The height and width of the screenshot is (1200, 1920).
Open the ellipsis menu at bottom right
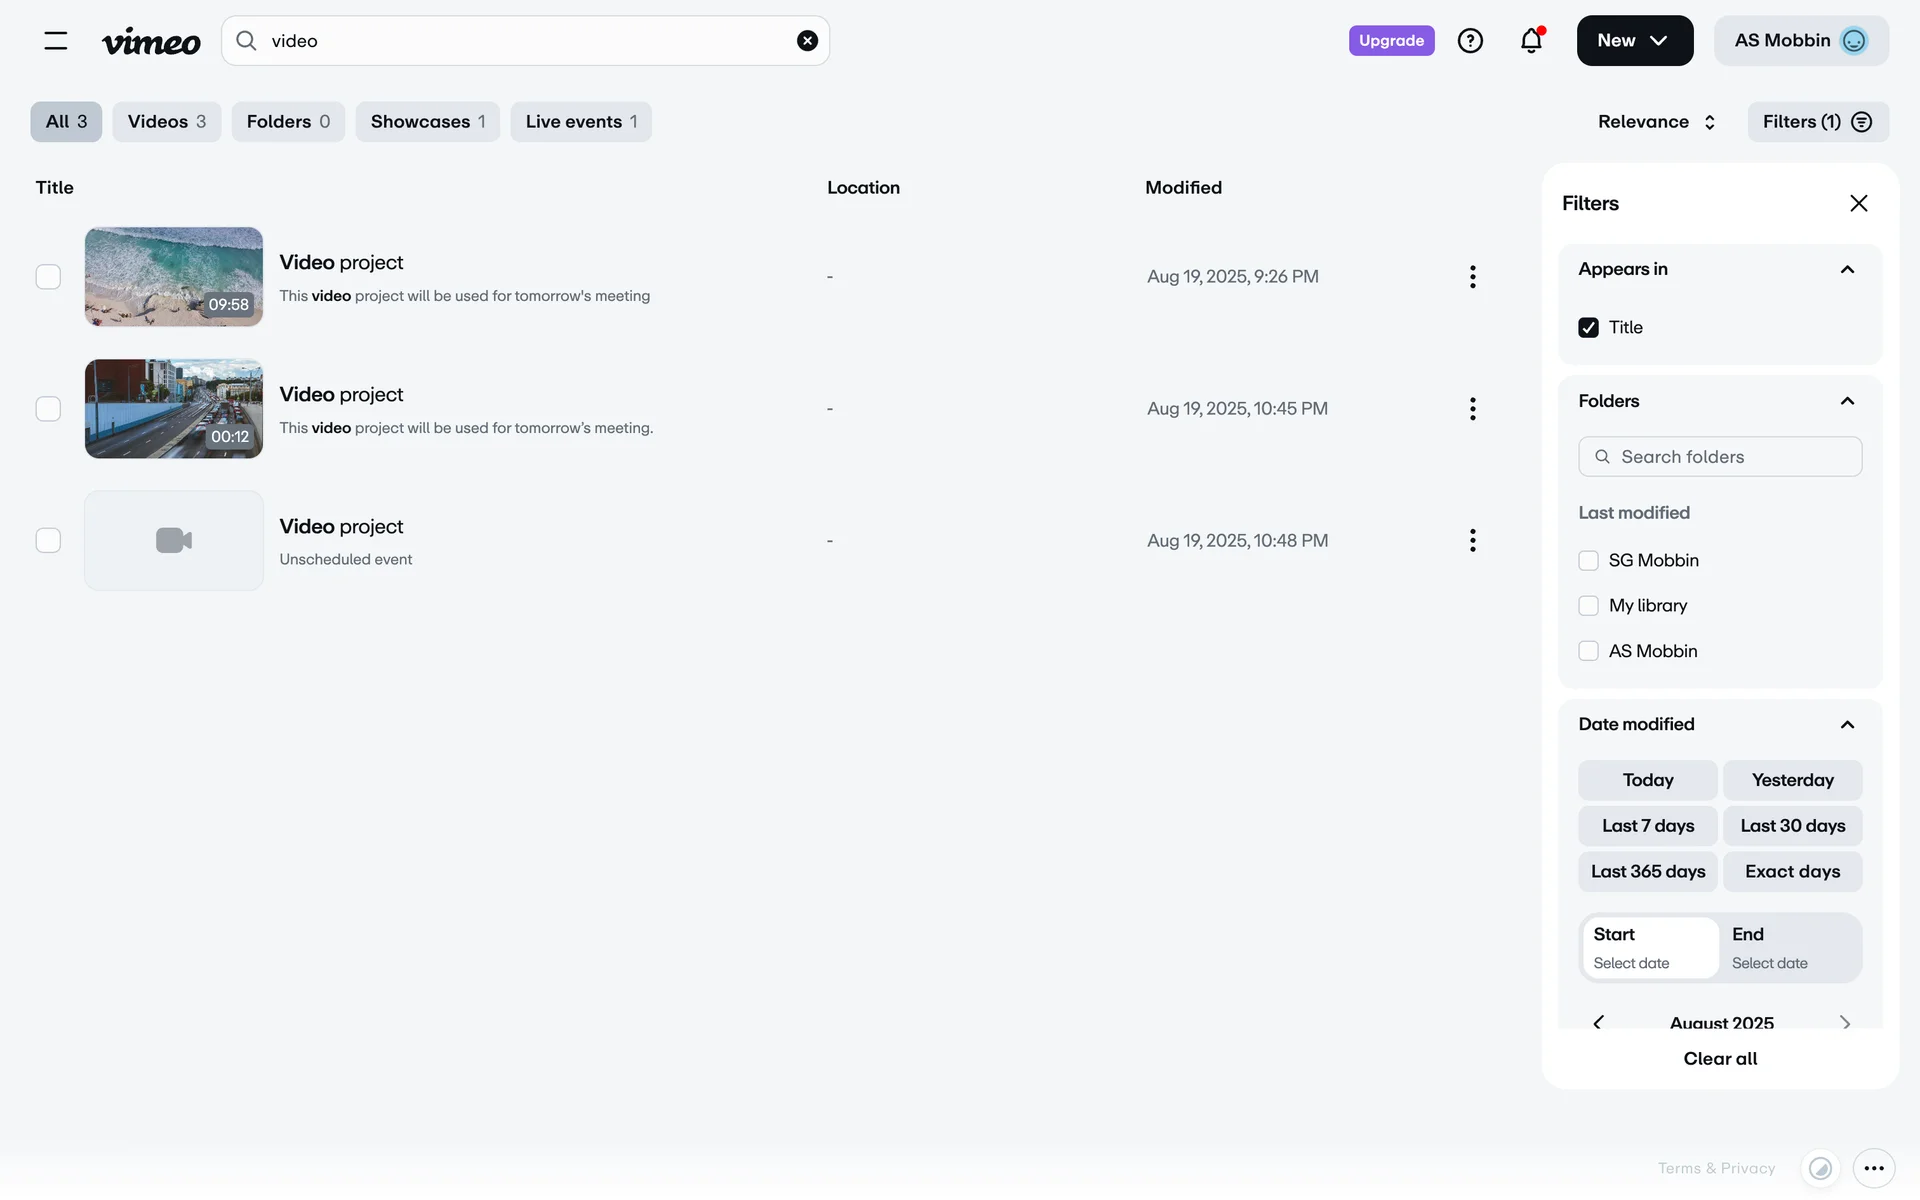tap(1873, 1168)
